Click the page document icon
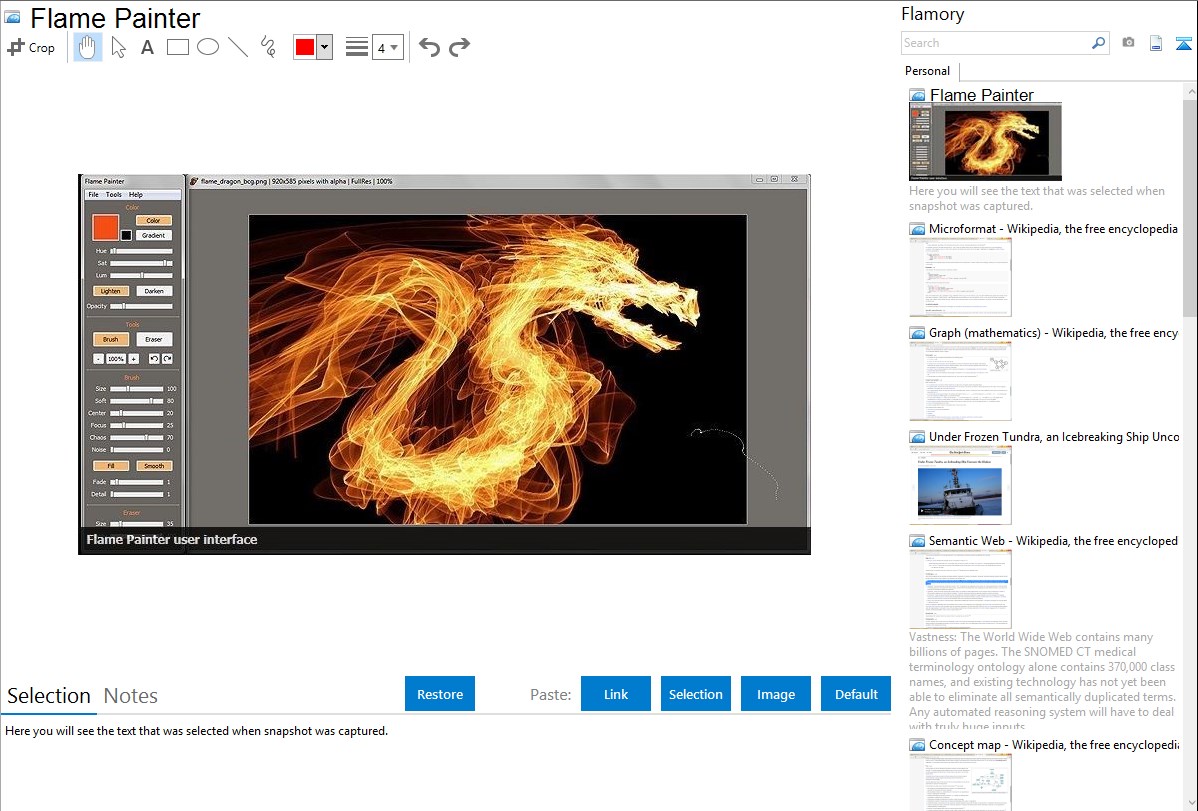The height and width of the screenshot is (811, 1198). 1156,43
